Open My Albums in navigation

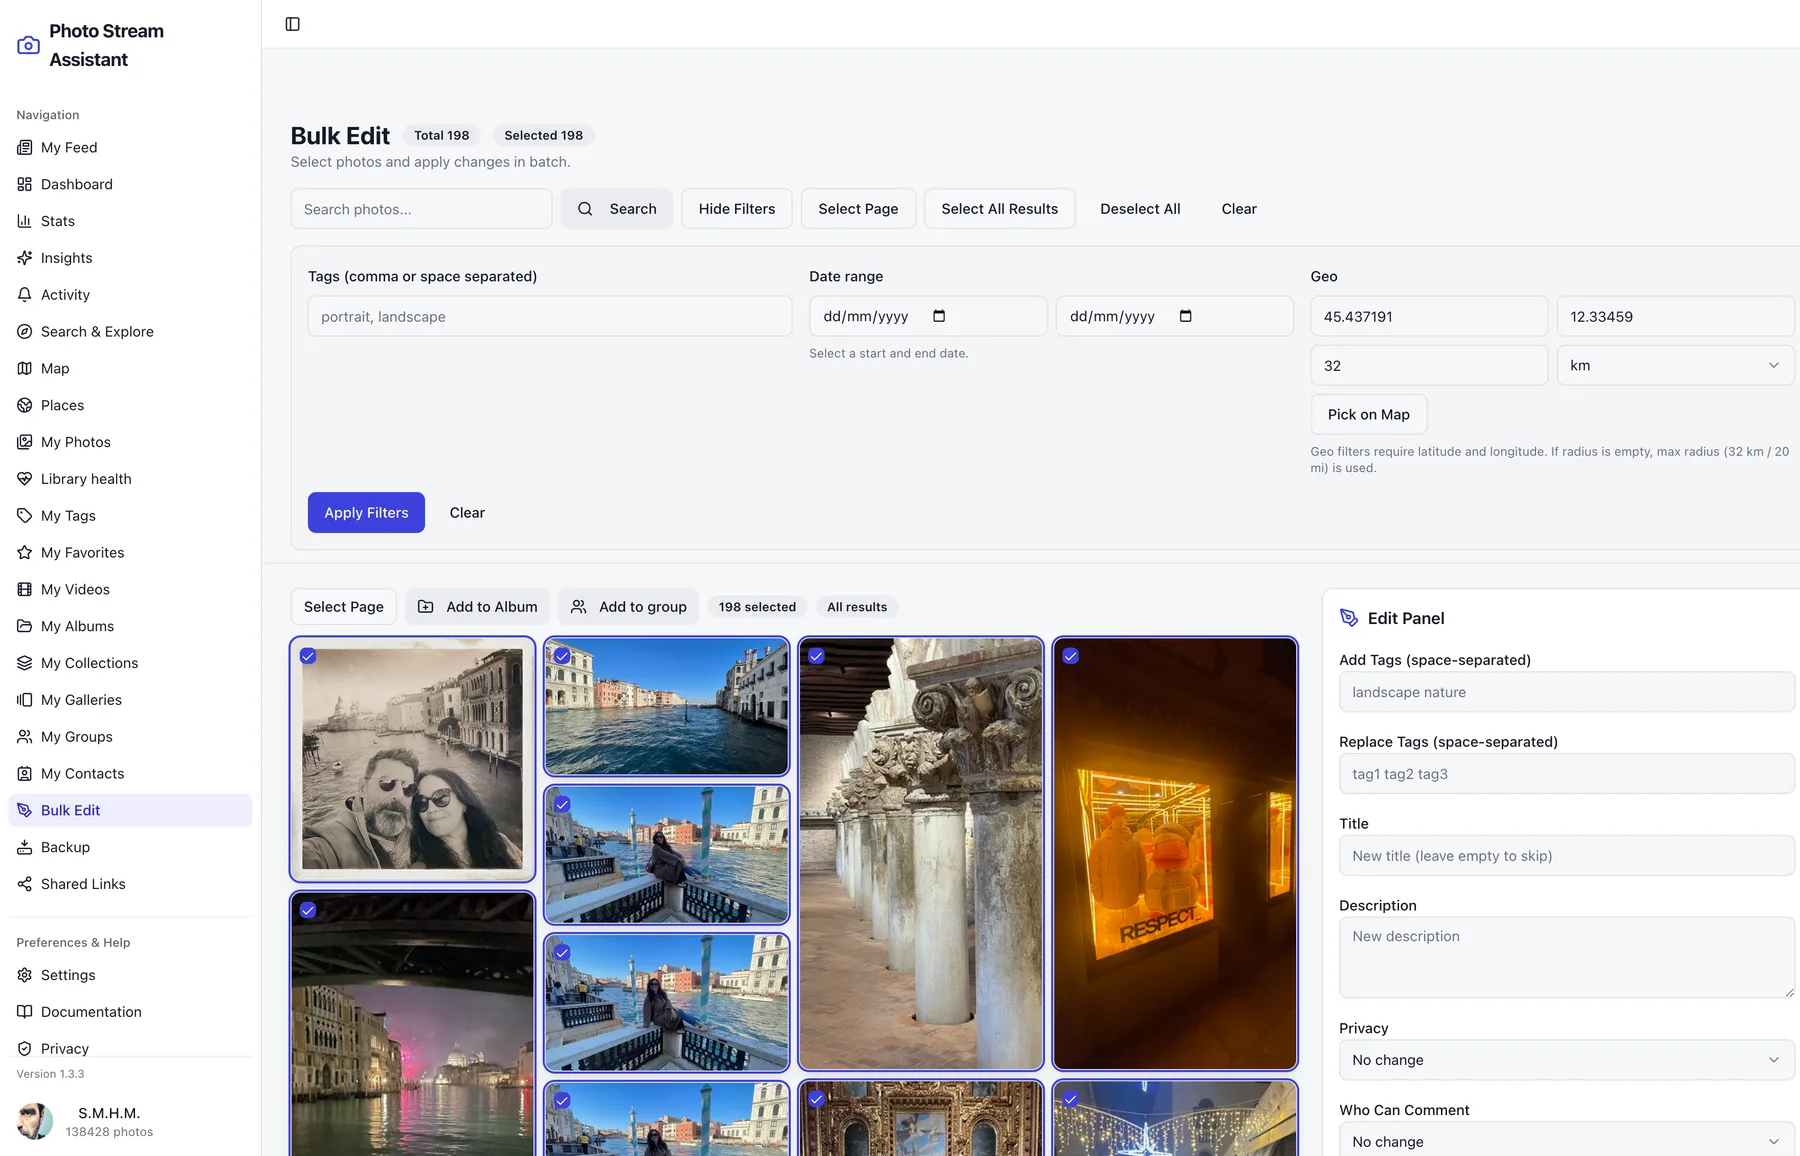point(130,626)
